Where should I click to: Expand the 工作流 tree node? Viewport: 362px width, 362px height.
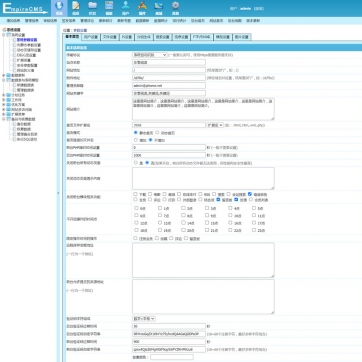tap(4, 100)
